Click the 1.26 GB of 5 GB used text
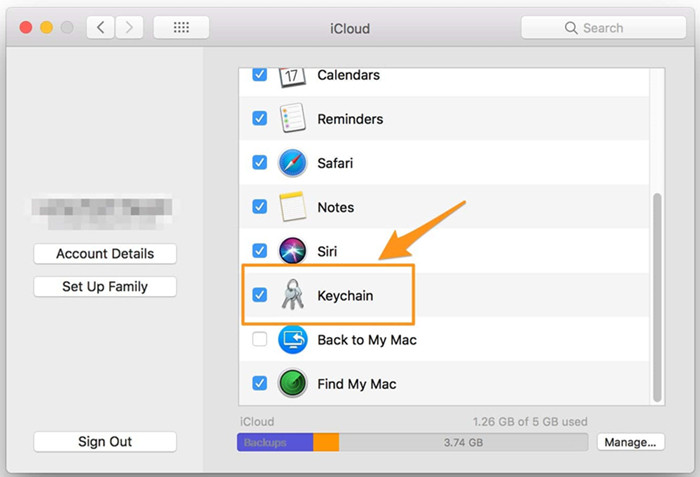700x477 pixels. click(x=530, y=422)
